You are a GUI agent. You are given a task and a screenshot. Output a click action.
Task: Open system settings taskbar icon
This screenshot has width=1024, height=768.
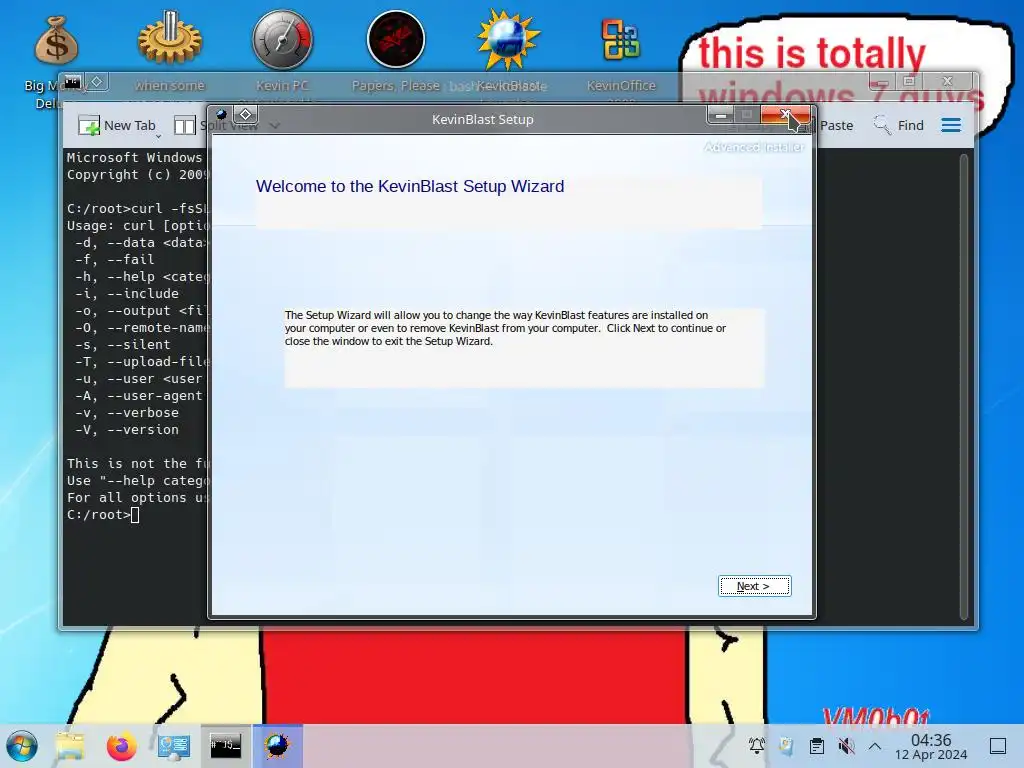coord(174,746)
